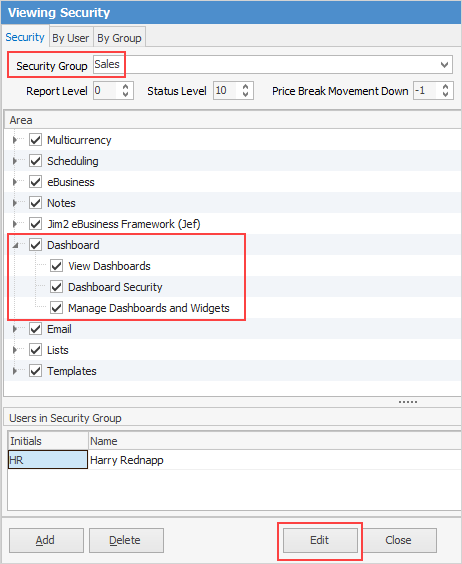Viewport: 462px width, 564px height.
Task: Select Manage Dashboards and Widgets label
Action: [x=149, y=308]
